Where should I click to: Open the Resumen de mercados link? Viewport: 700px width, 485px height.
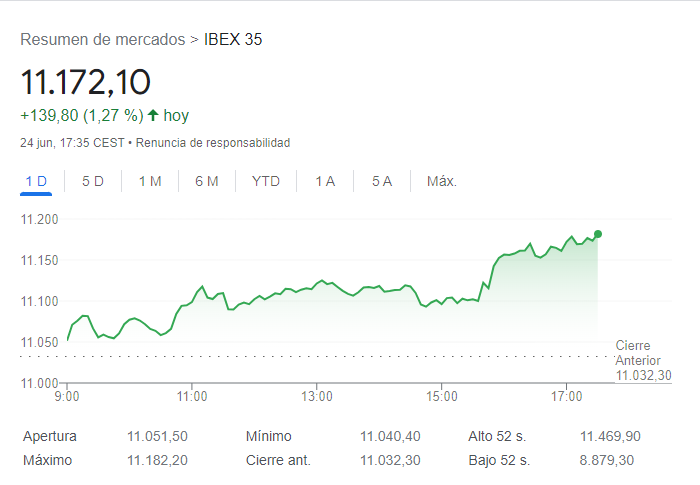coord(102,40)
